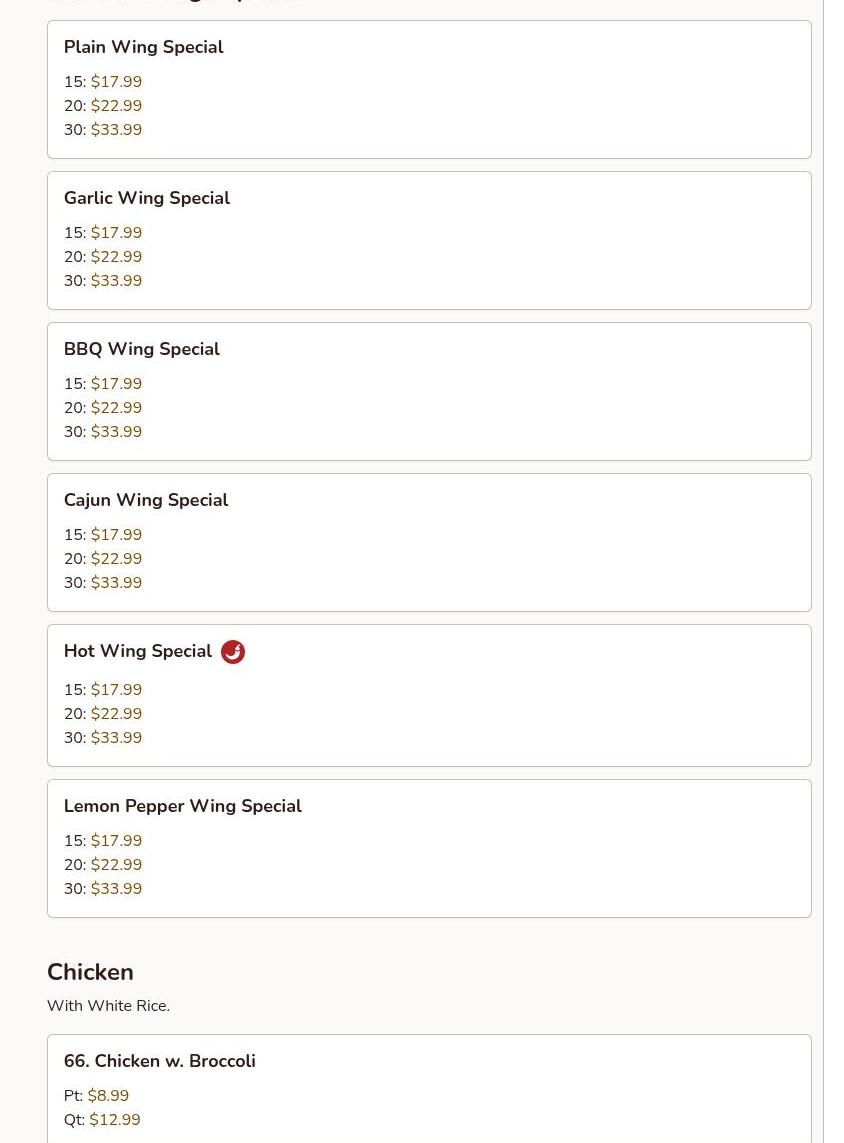Click the With White Rice description
The height and width of the screenshot is (1143, 844).
[x=108, y=1006]
